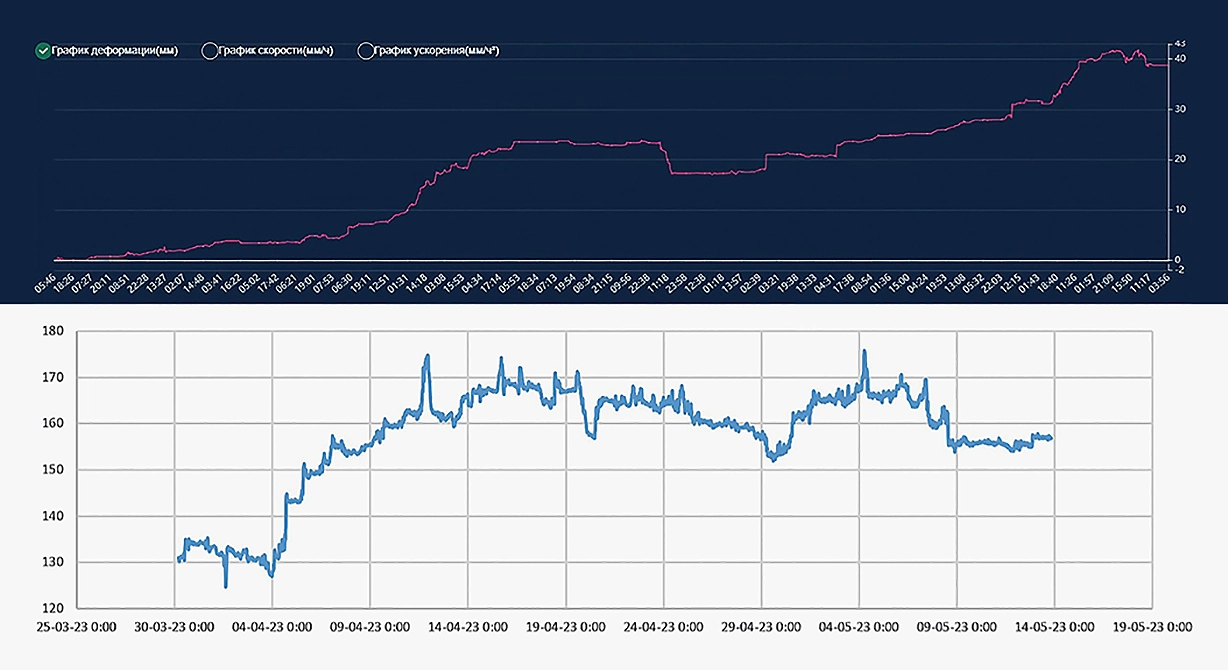Click the 24-04-23 0:00 date label
This screenshot has height=670, width=1228.
[663, 628]
